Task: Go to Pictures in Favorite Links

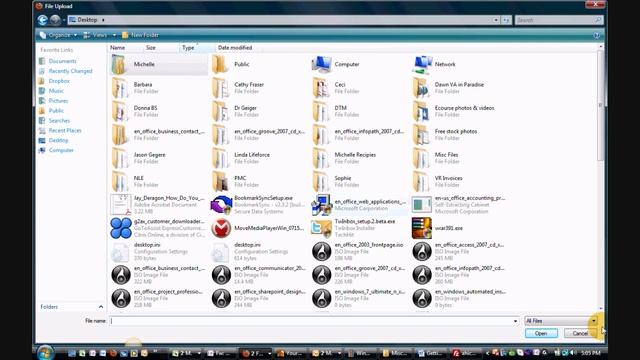Action: click(58, 101)
